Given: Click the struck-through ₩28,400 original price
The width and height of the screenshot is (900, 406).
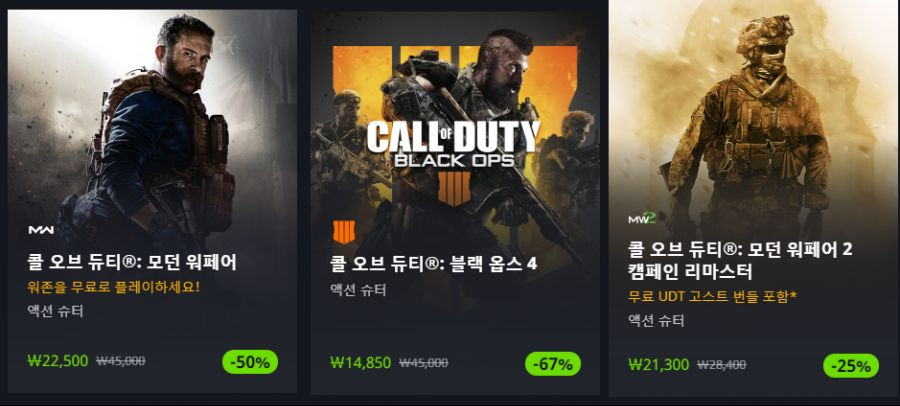Looking at the screenshot, I should [721, 365].
